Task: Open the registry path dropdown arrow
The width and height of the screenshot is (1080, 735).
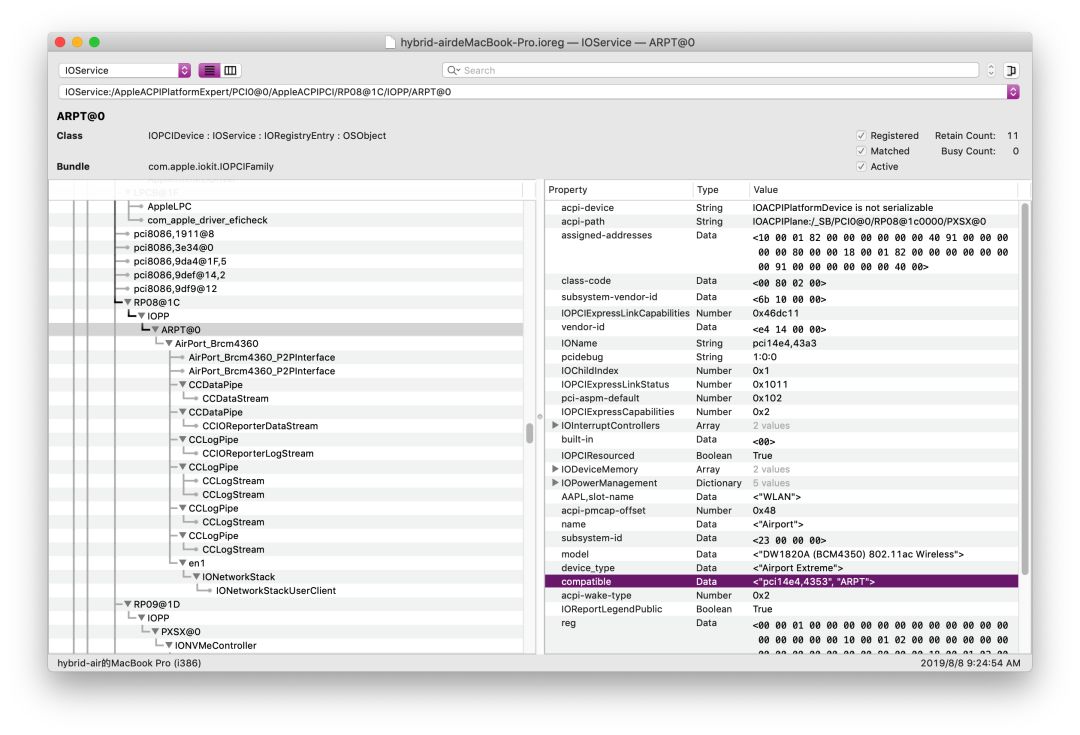Action: coord(1013,92)
